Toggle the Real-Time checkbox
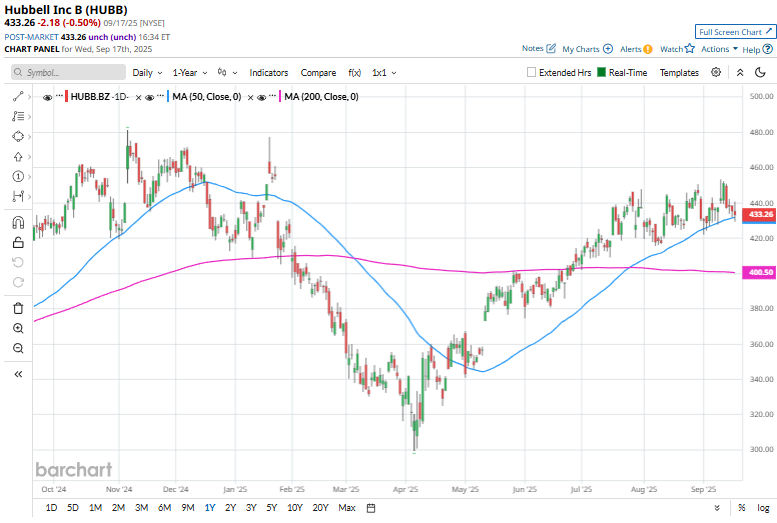This screenshot has width=777, height=523. point(602,72)
